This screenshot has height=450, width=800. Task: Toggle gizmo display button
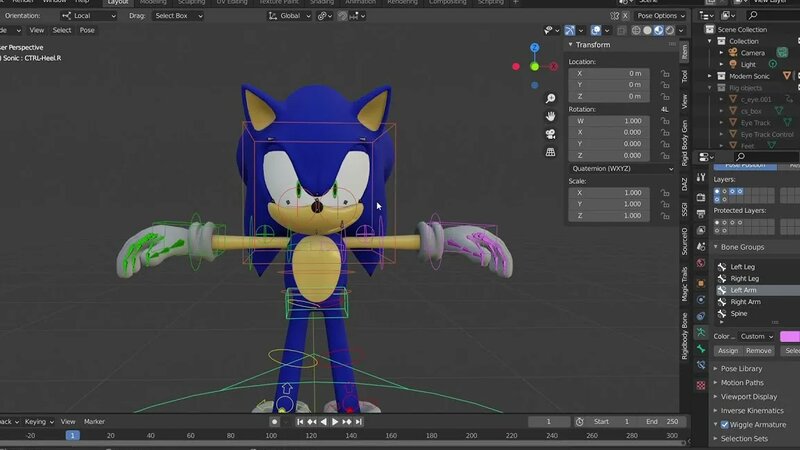(x=570, y=31)
